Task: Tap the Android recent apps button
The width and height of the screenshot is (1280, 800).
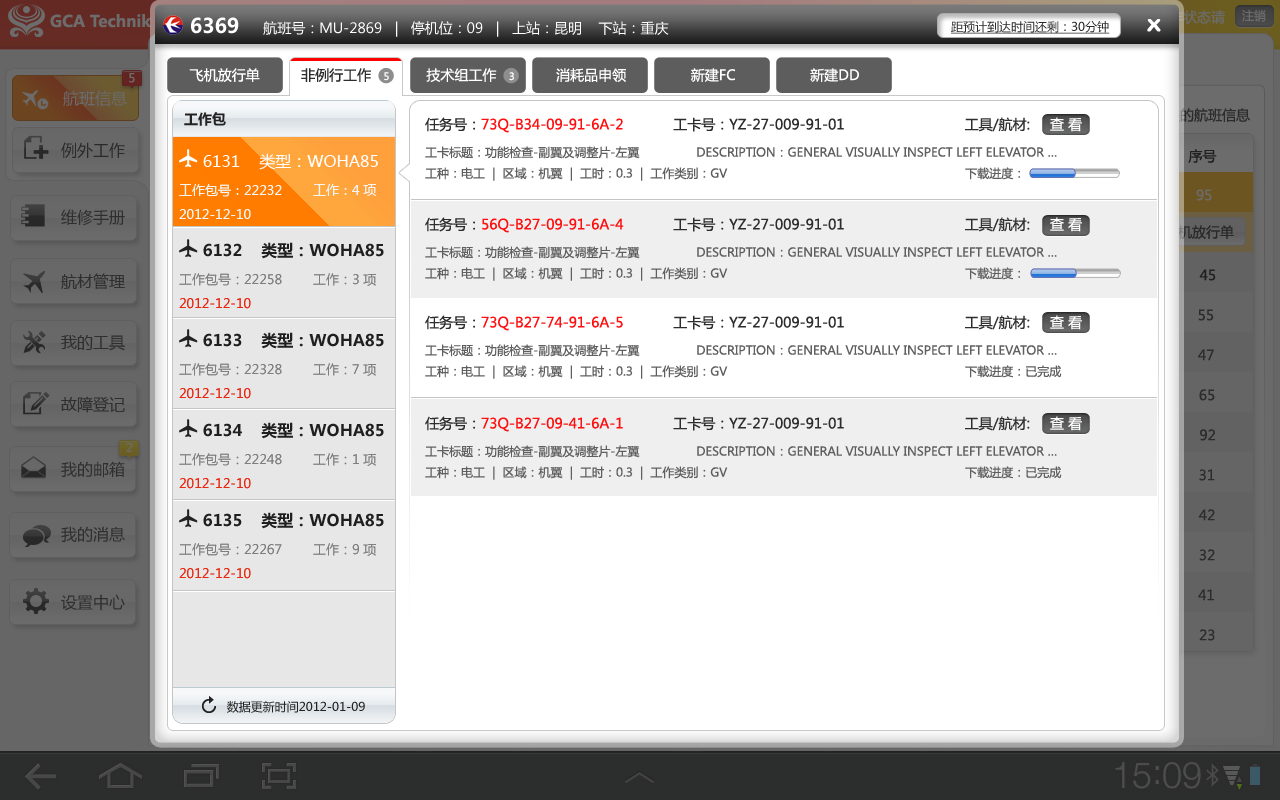Action: tap(201, 776)
